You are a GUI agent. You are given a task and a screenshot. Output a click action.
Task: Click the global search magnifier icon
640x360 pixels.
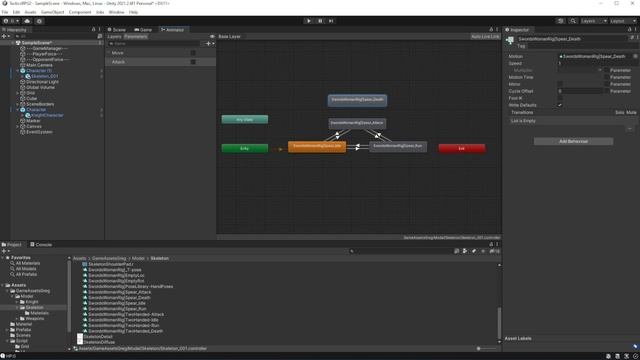[x=573, y=21]
